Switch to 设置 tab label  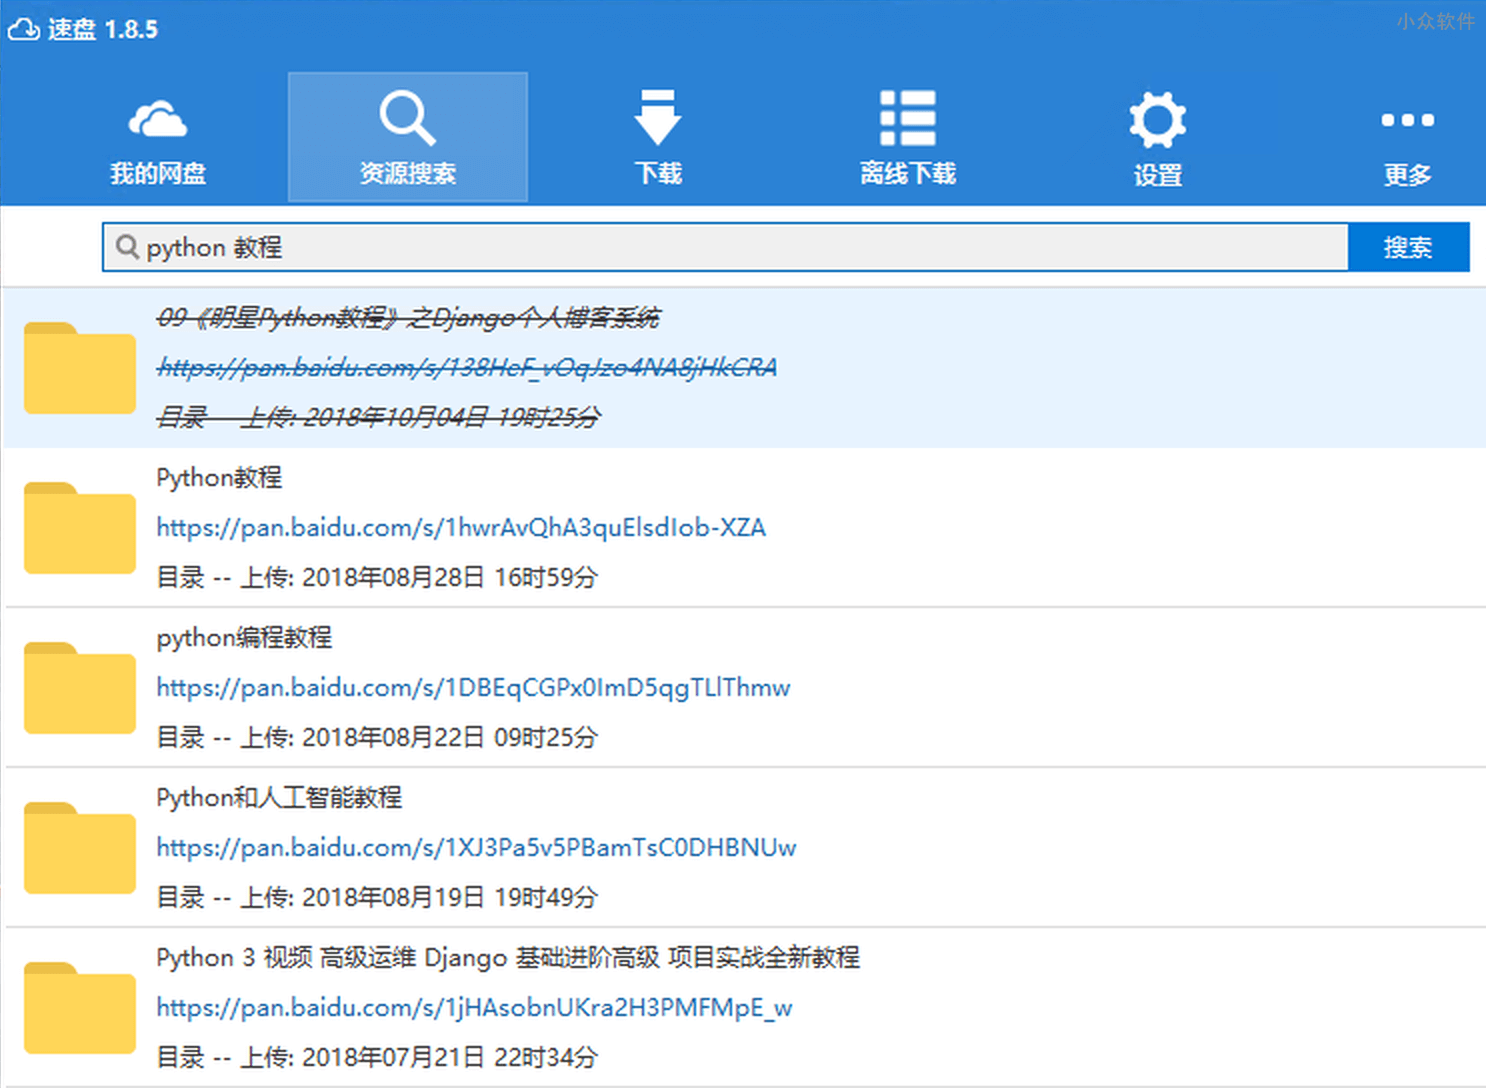1158,175
